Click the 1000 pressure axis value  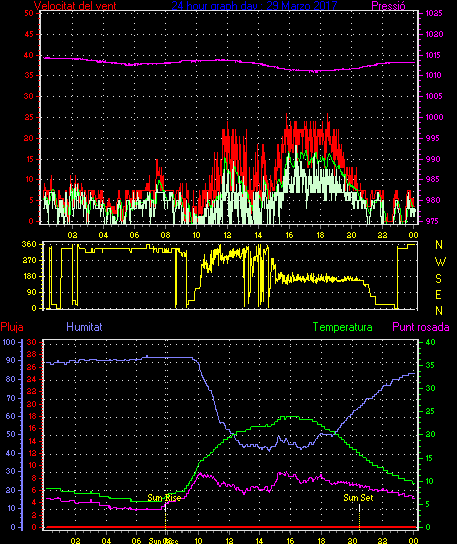(434, 117)
